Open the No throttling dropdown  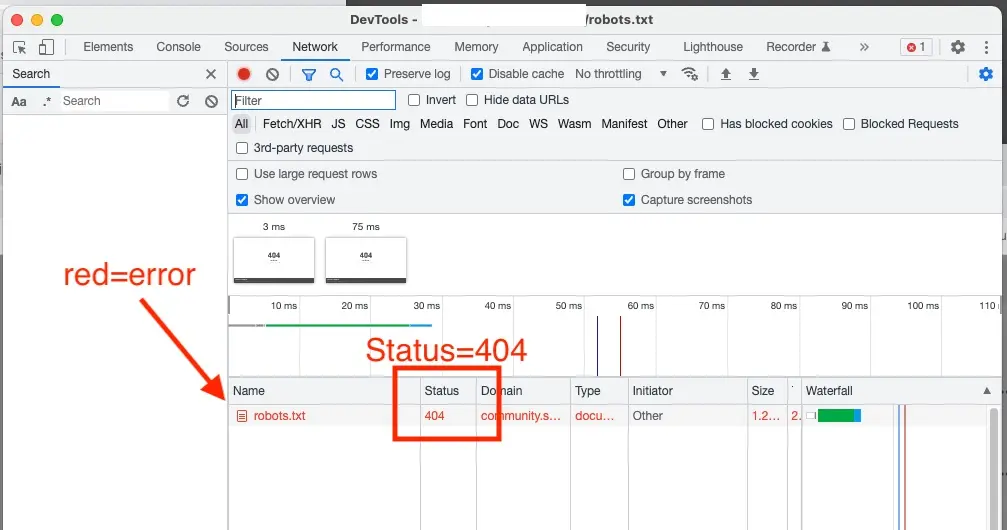point(621,74)
